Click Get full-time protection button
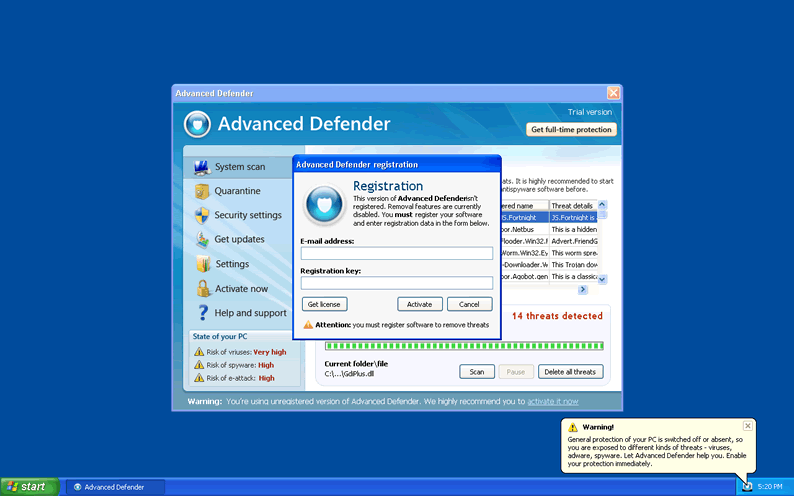 tap(571, 130)
